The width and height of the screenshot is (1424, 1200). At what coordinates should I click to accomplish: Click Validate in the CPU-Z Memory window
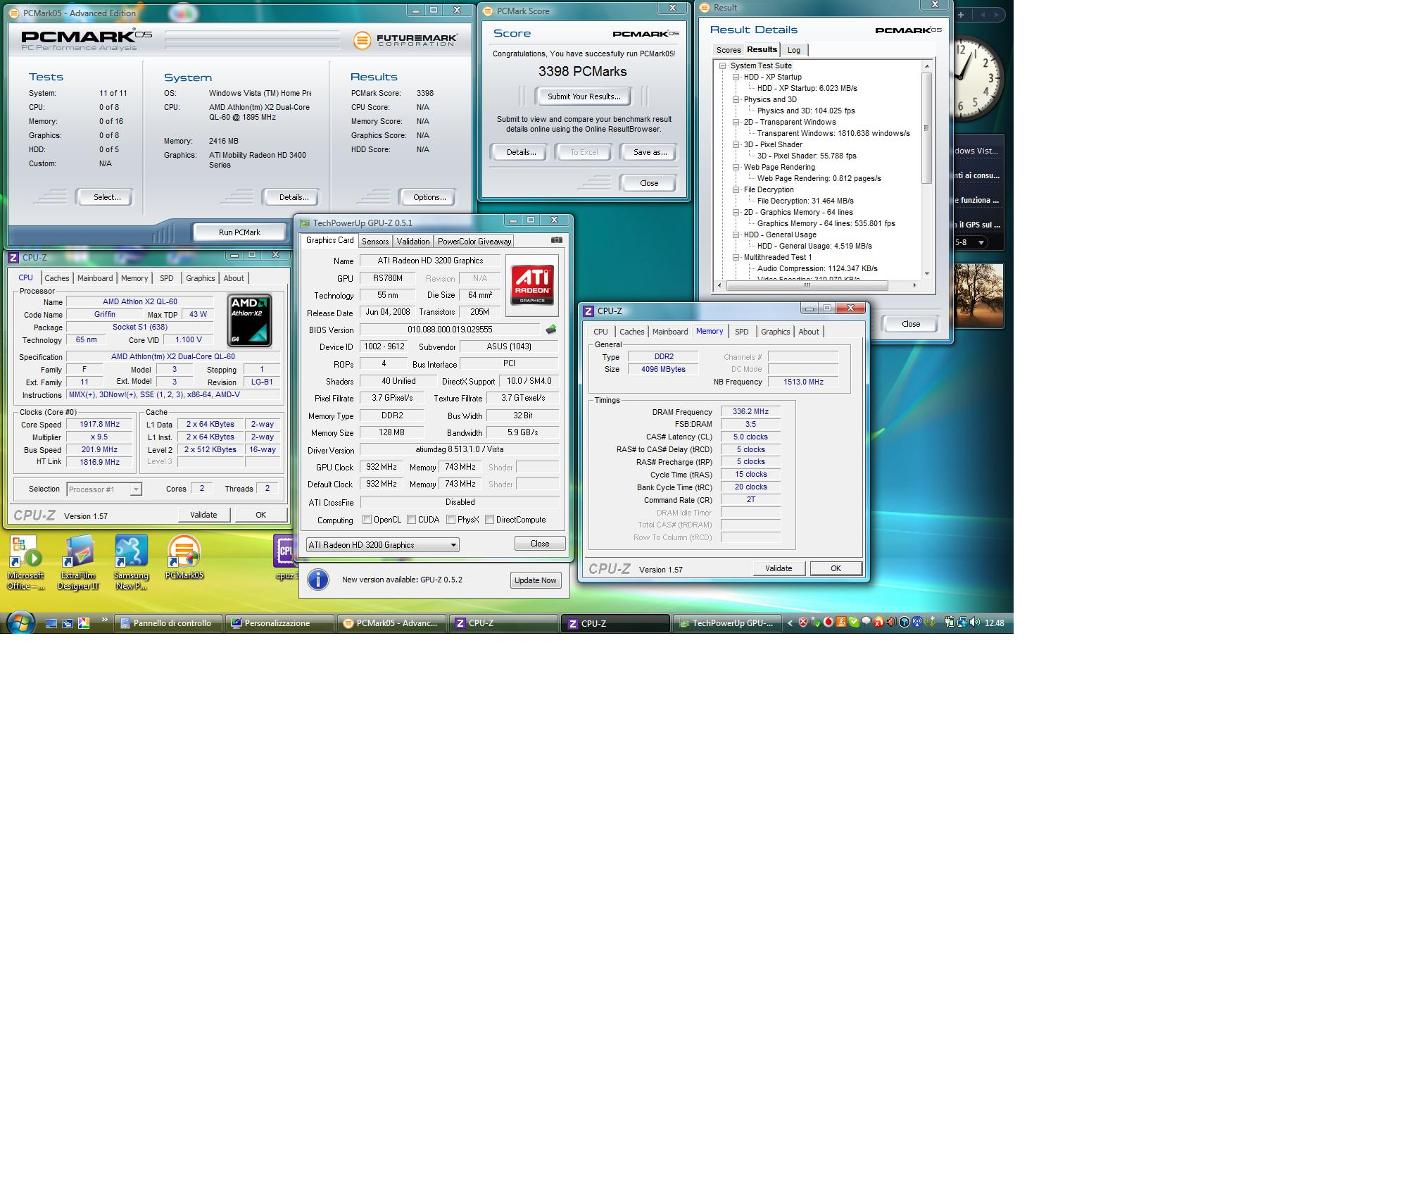click(778, 568)
